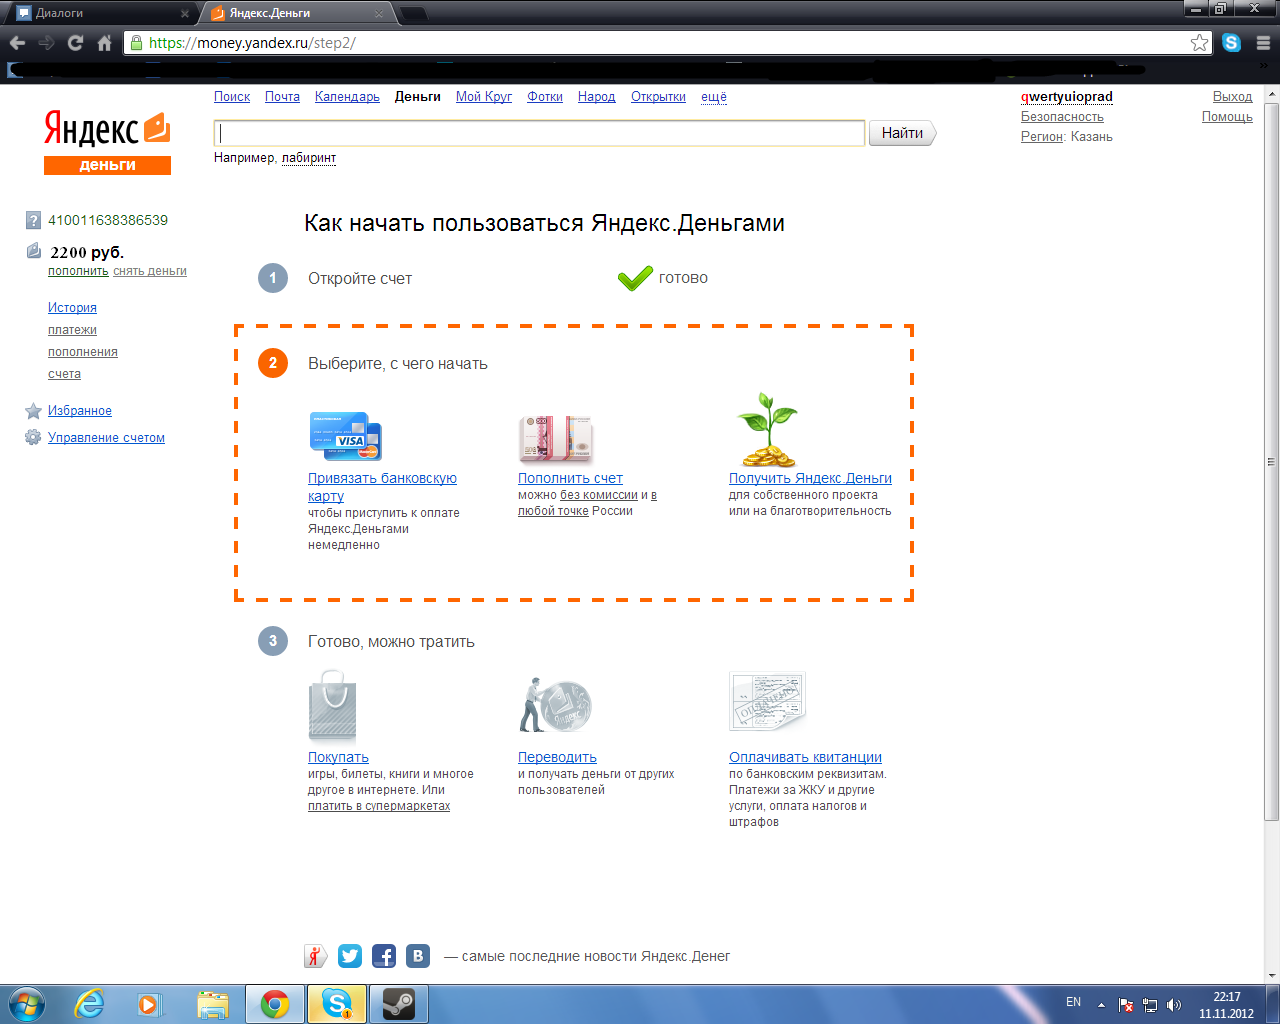Screen dimensions: 1280x1024
Task: Change region via Регион link
Action: coord(1042,137)
